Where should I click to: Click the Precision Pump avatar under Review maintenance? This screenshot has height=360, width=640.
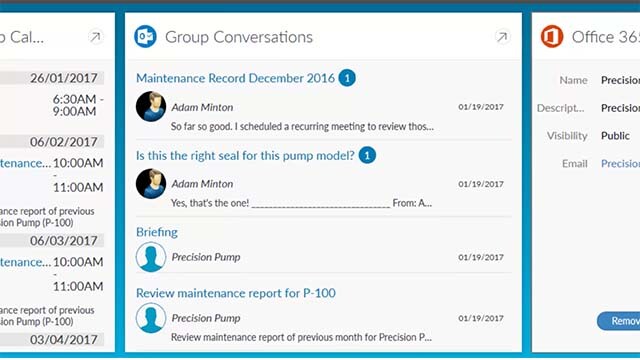pyautogui.click(x=151, y=318)
